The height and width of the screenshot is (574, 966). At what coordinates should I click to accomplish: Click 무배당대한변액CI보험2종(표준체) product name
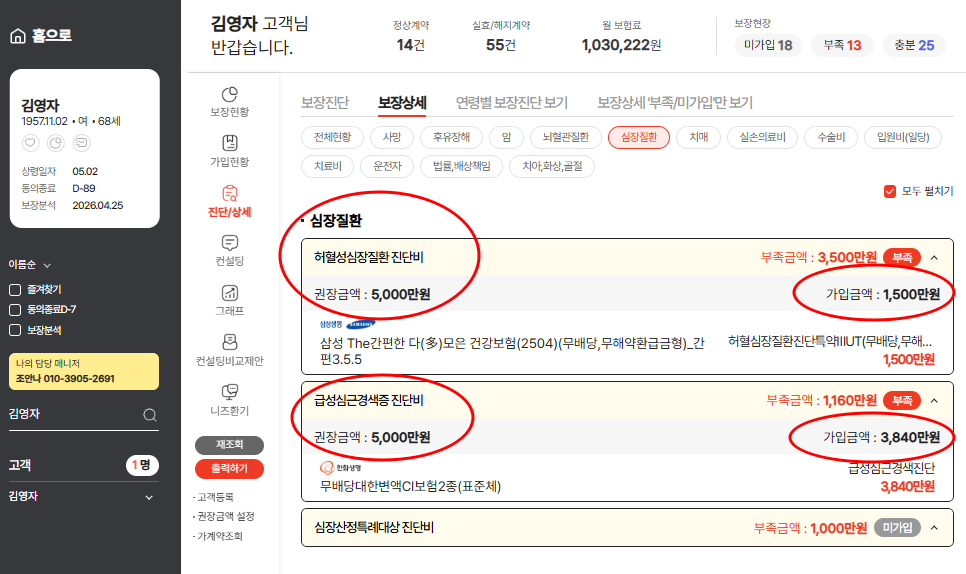point(410,487)
